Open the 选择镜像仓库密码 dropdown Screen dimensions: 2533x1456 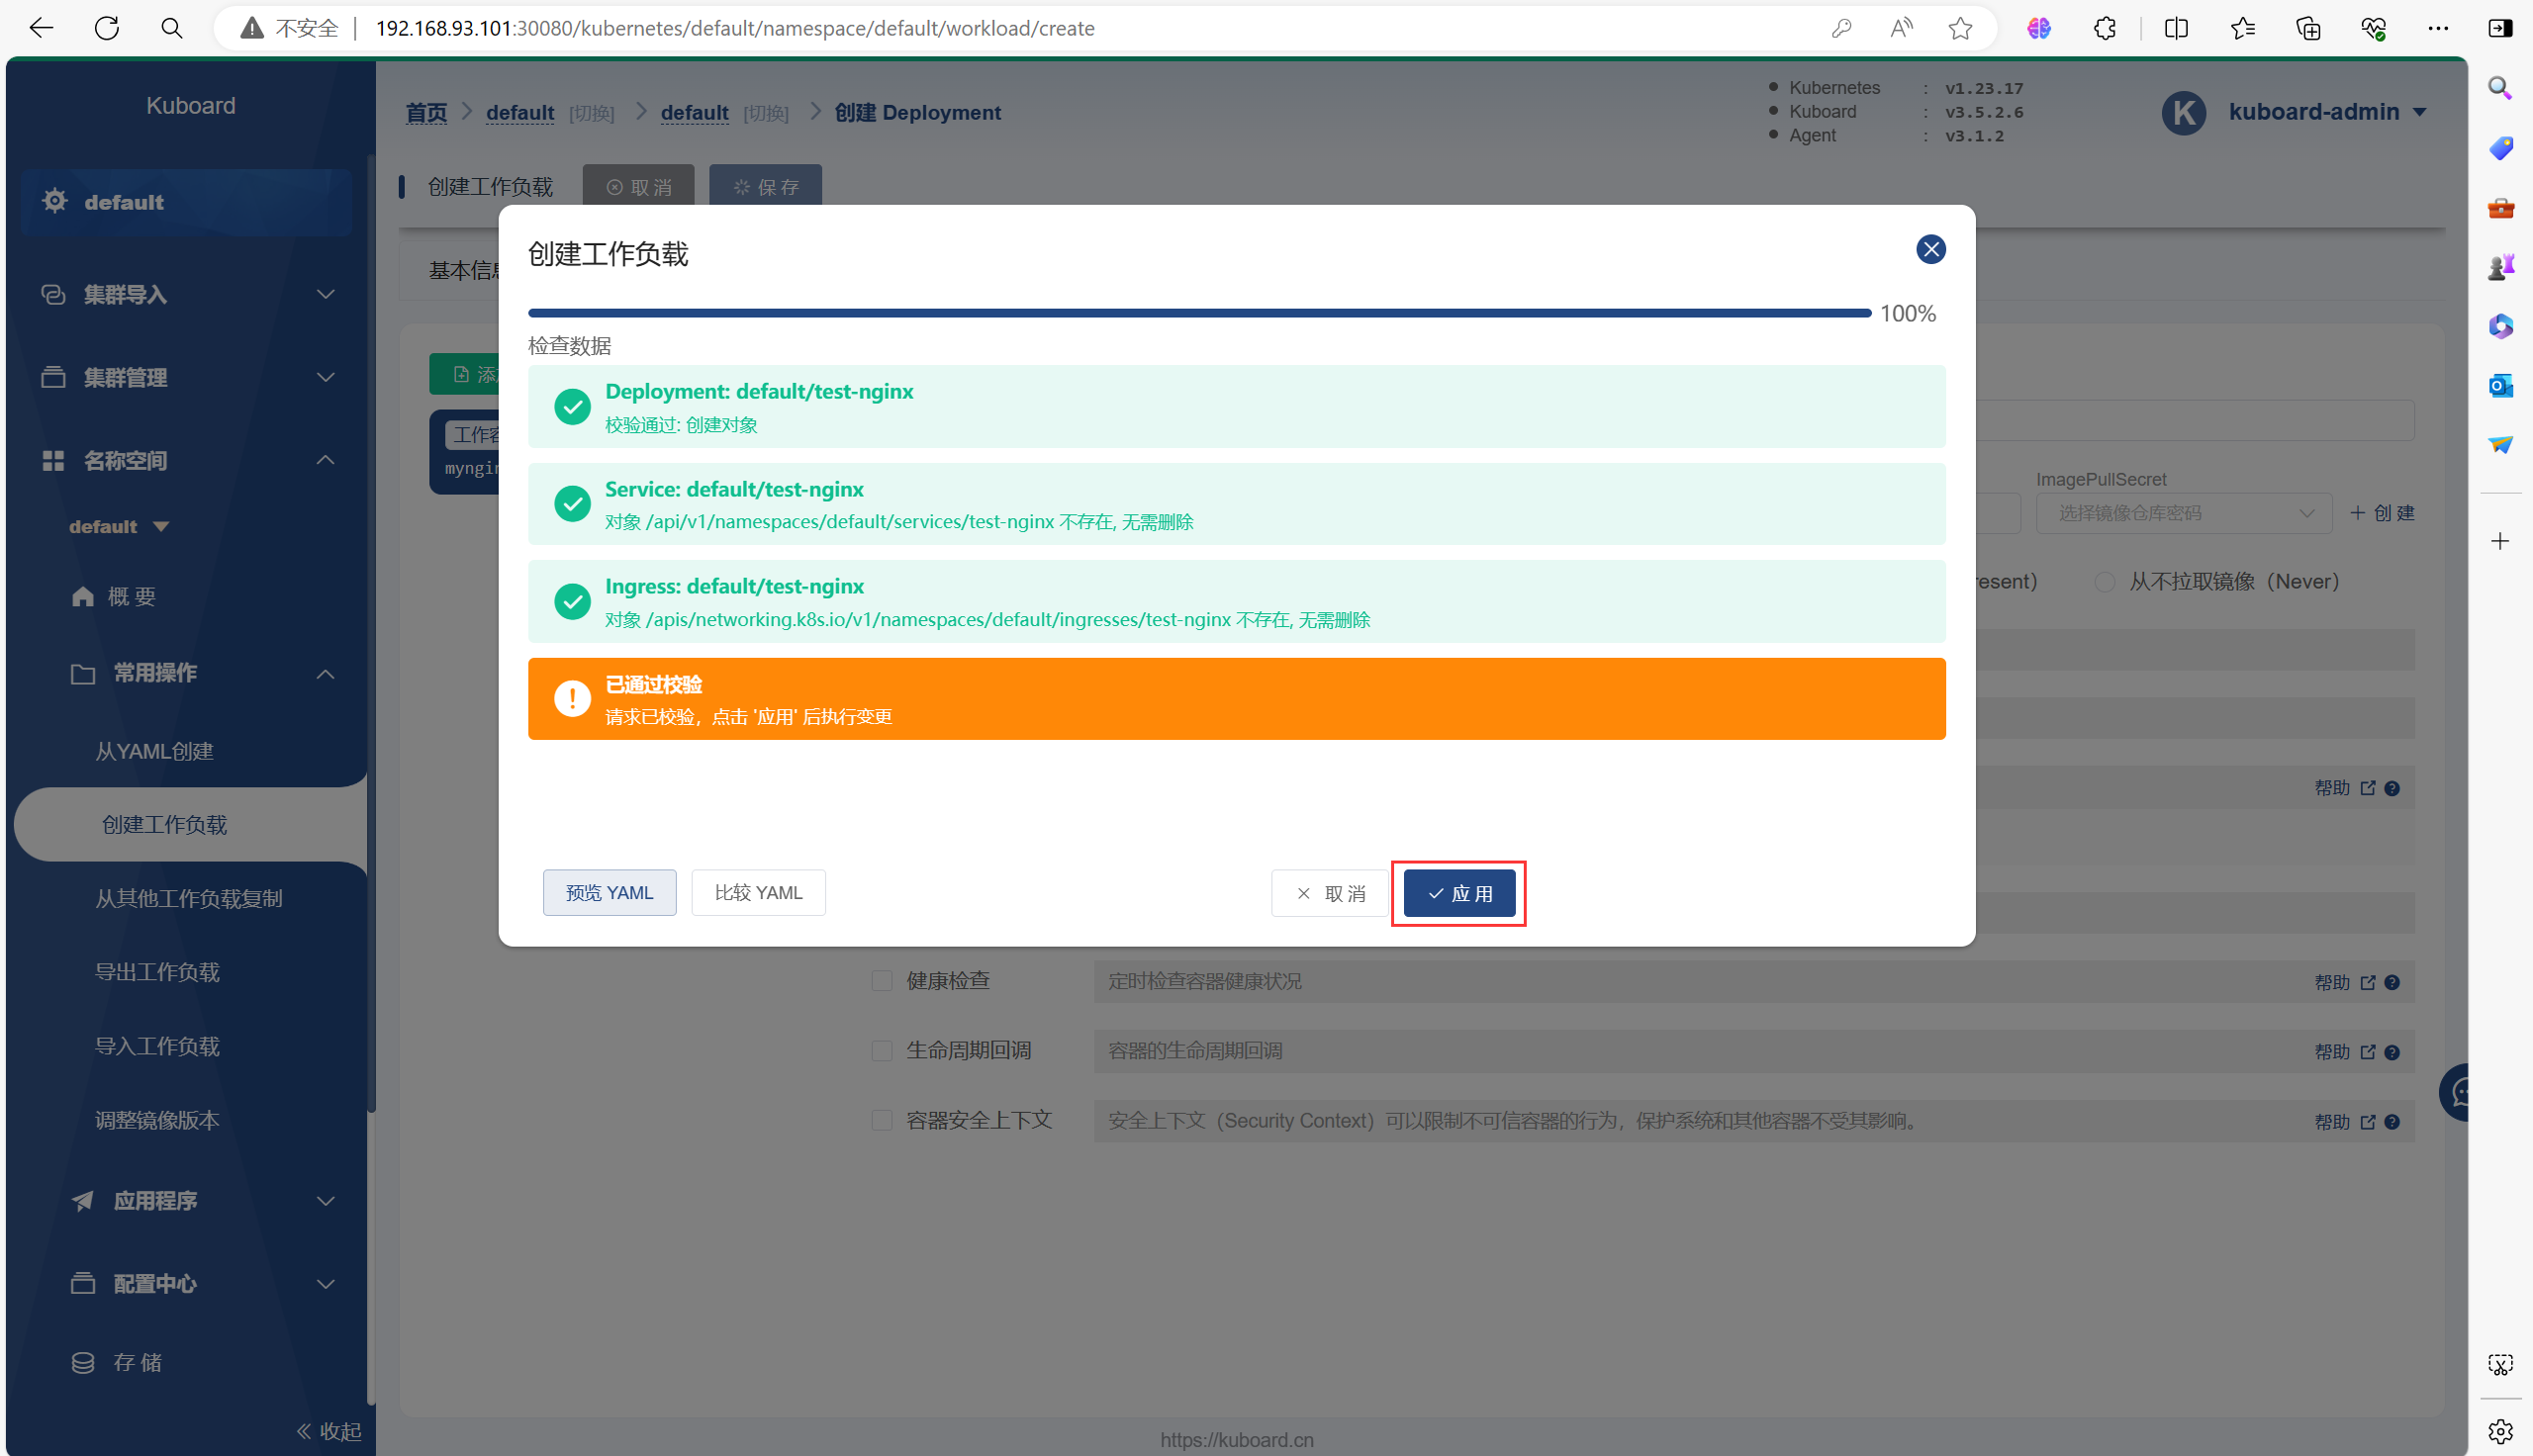(x=2183, y=513)
